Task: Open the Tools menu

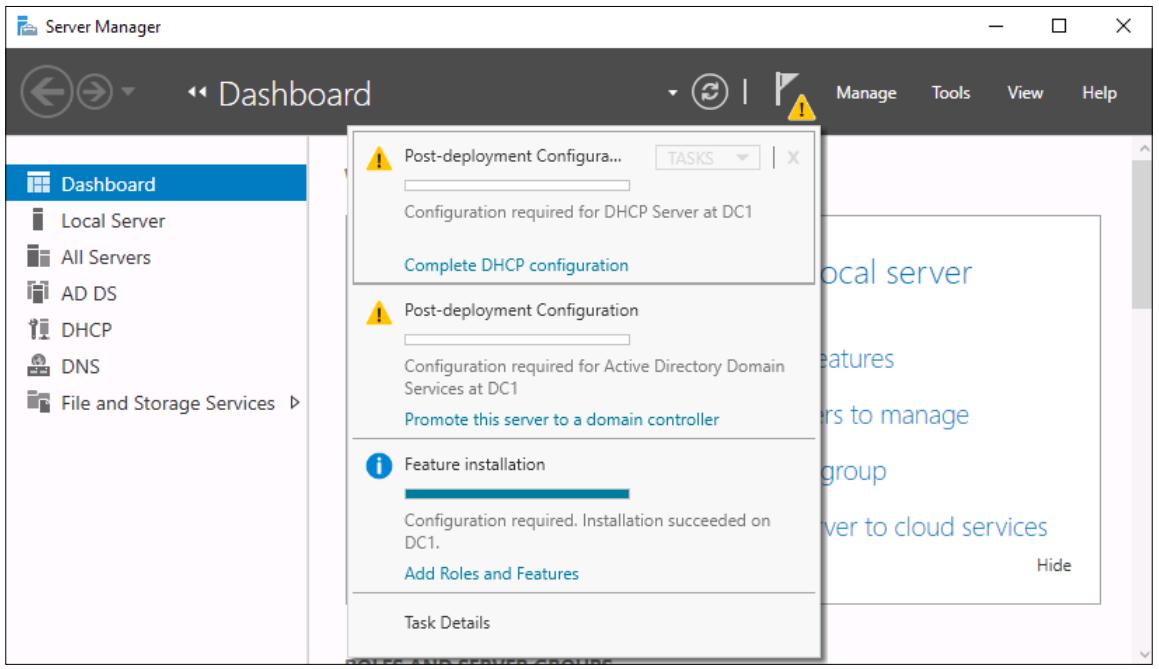Action: (951, 93)
